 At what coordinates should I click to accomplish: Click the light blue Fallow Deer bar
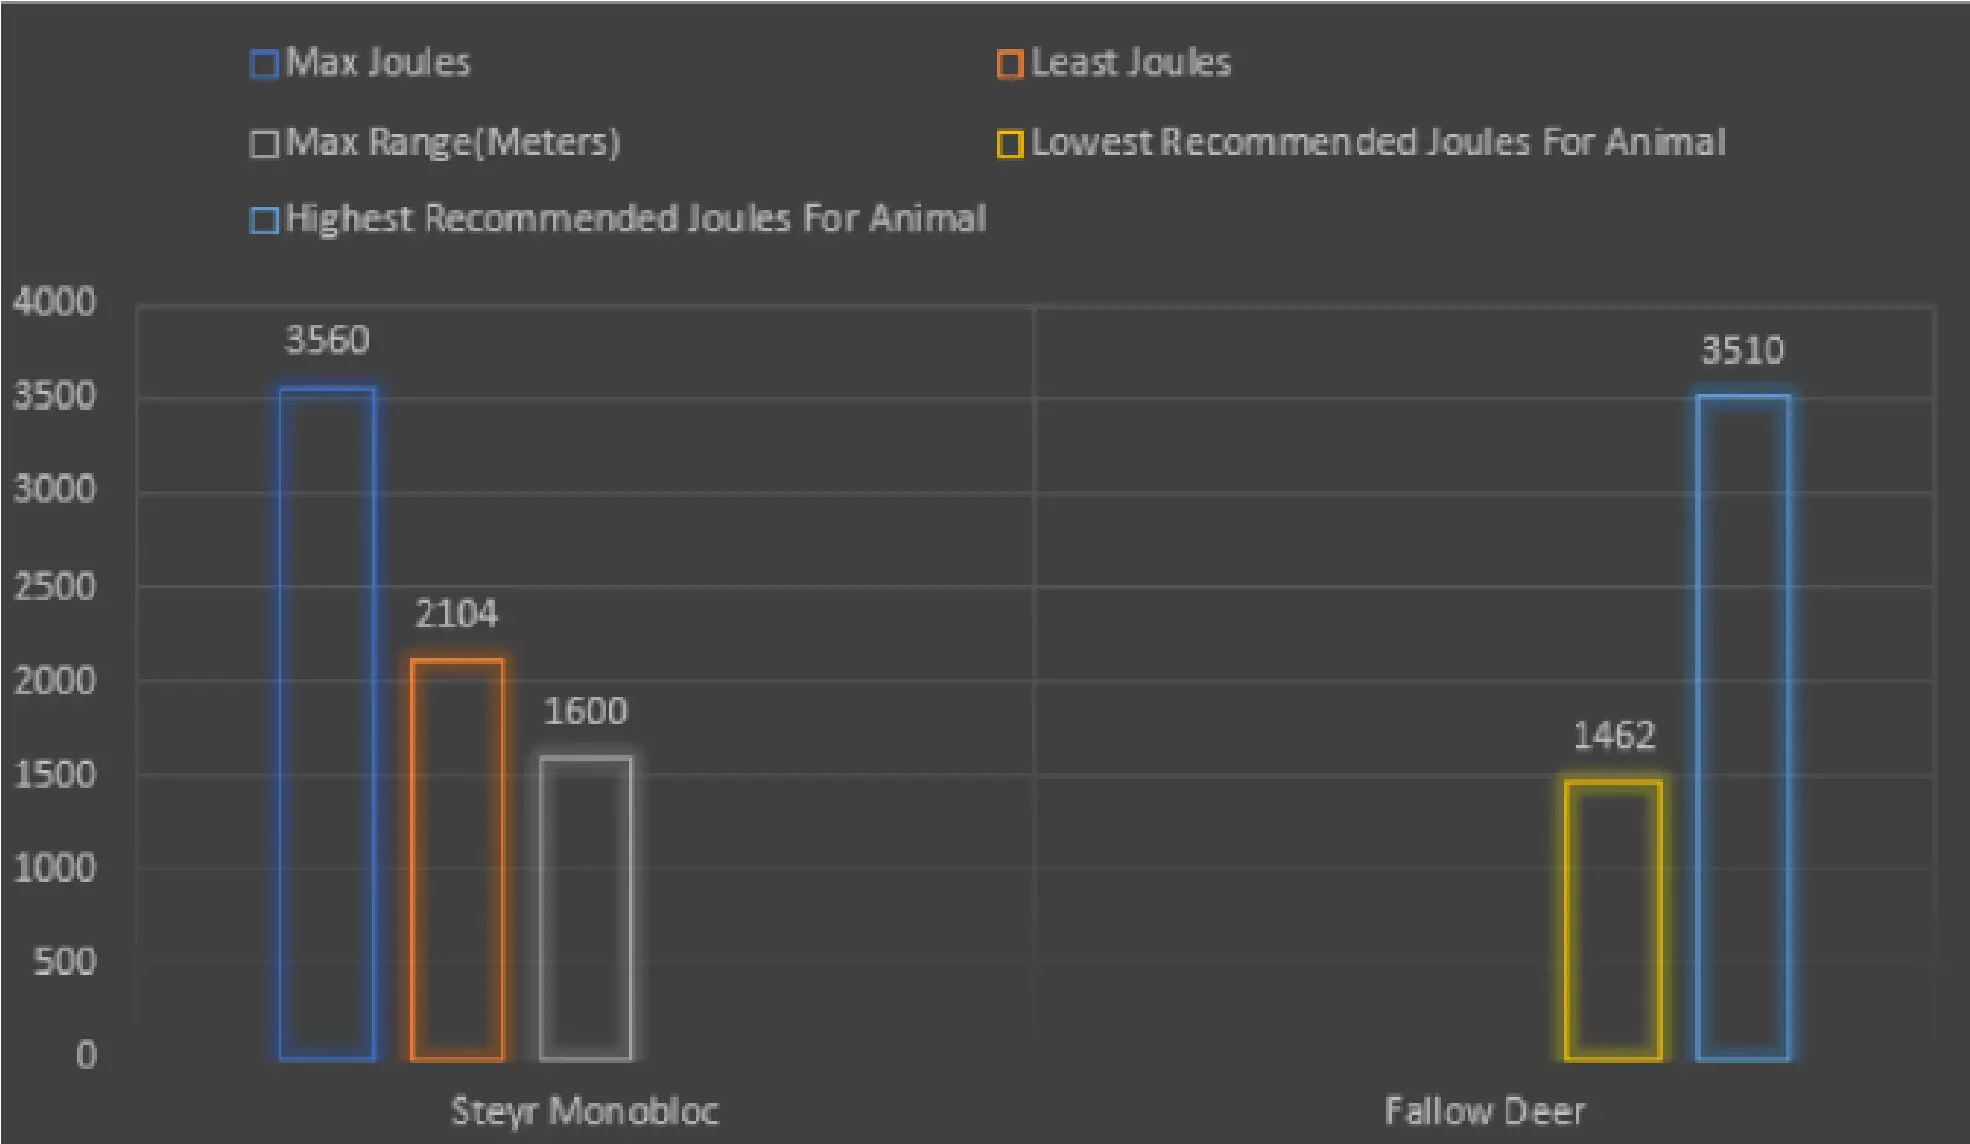(x=1743, y=727)
